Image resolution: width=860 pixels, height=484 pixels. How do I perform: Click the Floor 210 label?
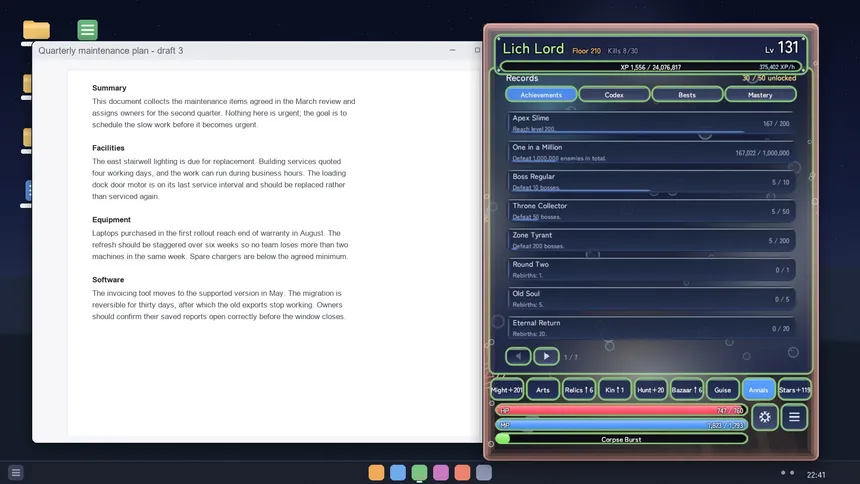586,51
